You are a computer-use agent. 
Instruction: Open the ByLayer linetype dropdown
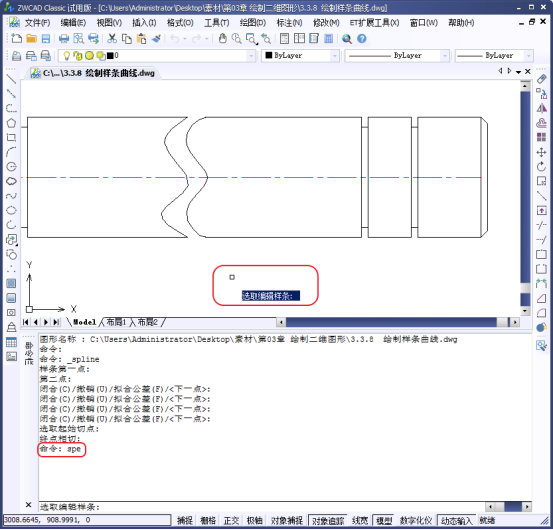coord(445,56)
